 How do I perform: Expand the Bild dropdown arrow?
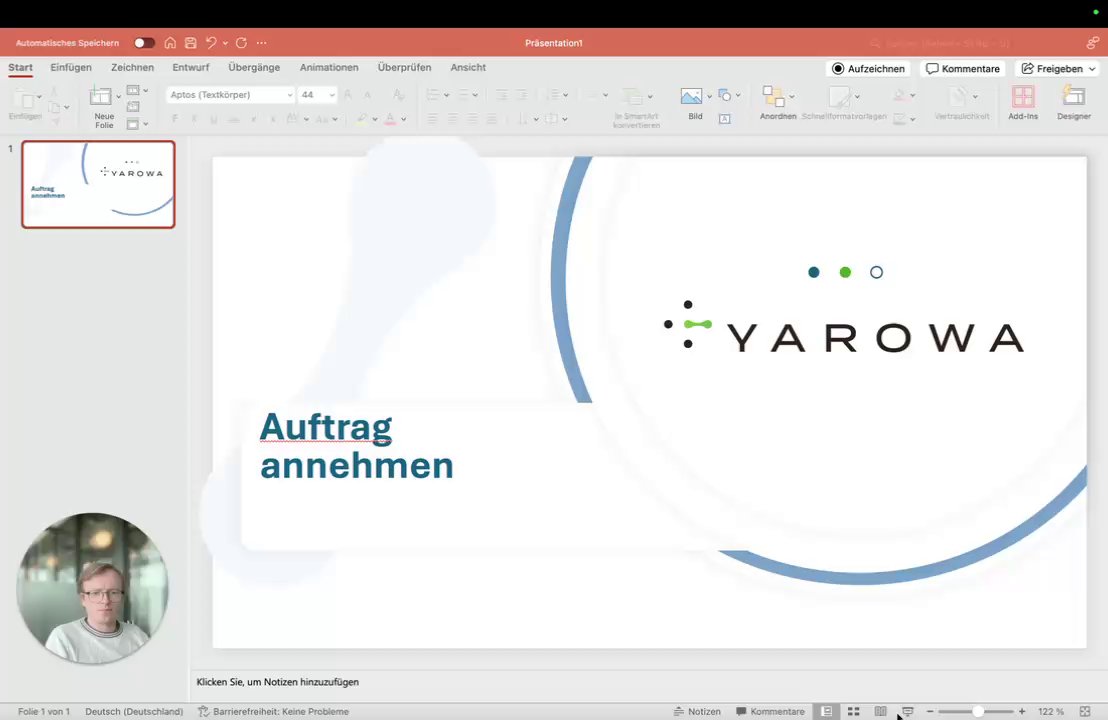click(x=709, y=96)
